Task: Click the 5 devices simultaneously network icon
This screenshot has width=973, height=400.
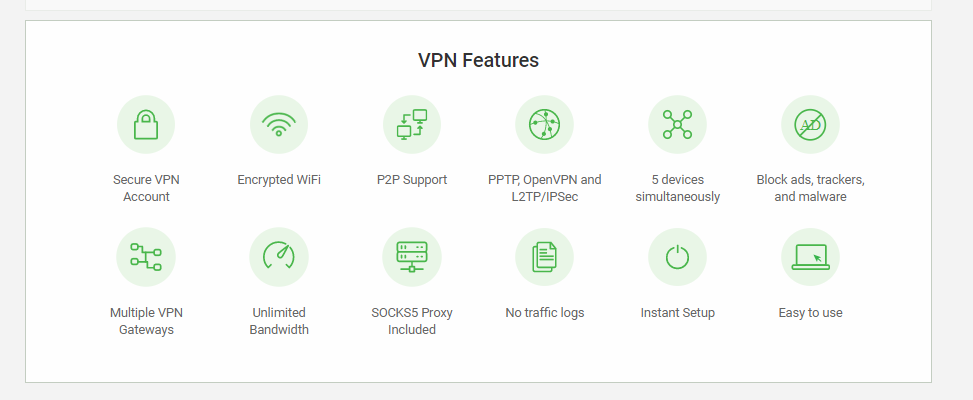Action: click(x=677, y=125)
